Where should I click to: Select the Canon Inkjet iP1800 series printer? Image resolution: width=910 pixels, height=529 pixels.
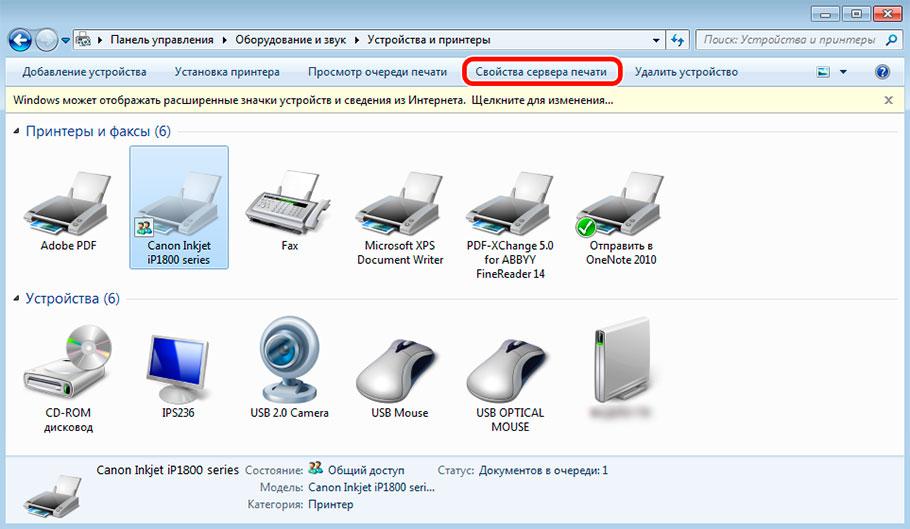click(179, 207)
